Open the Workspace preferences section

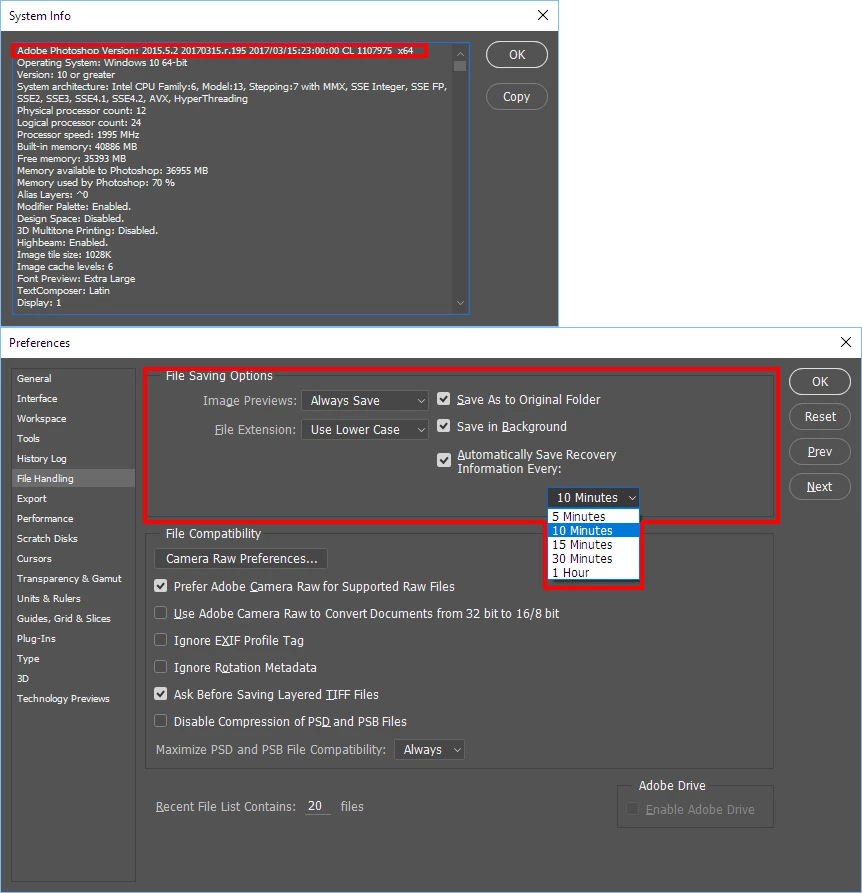[x=73, y=419]
